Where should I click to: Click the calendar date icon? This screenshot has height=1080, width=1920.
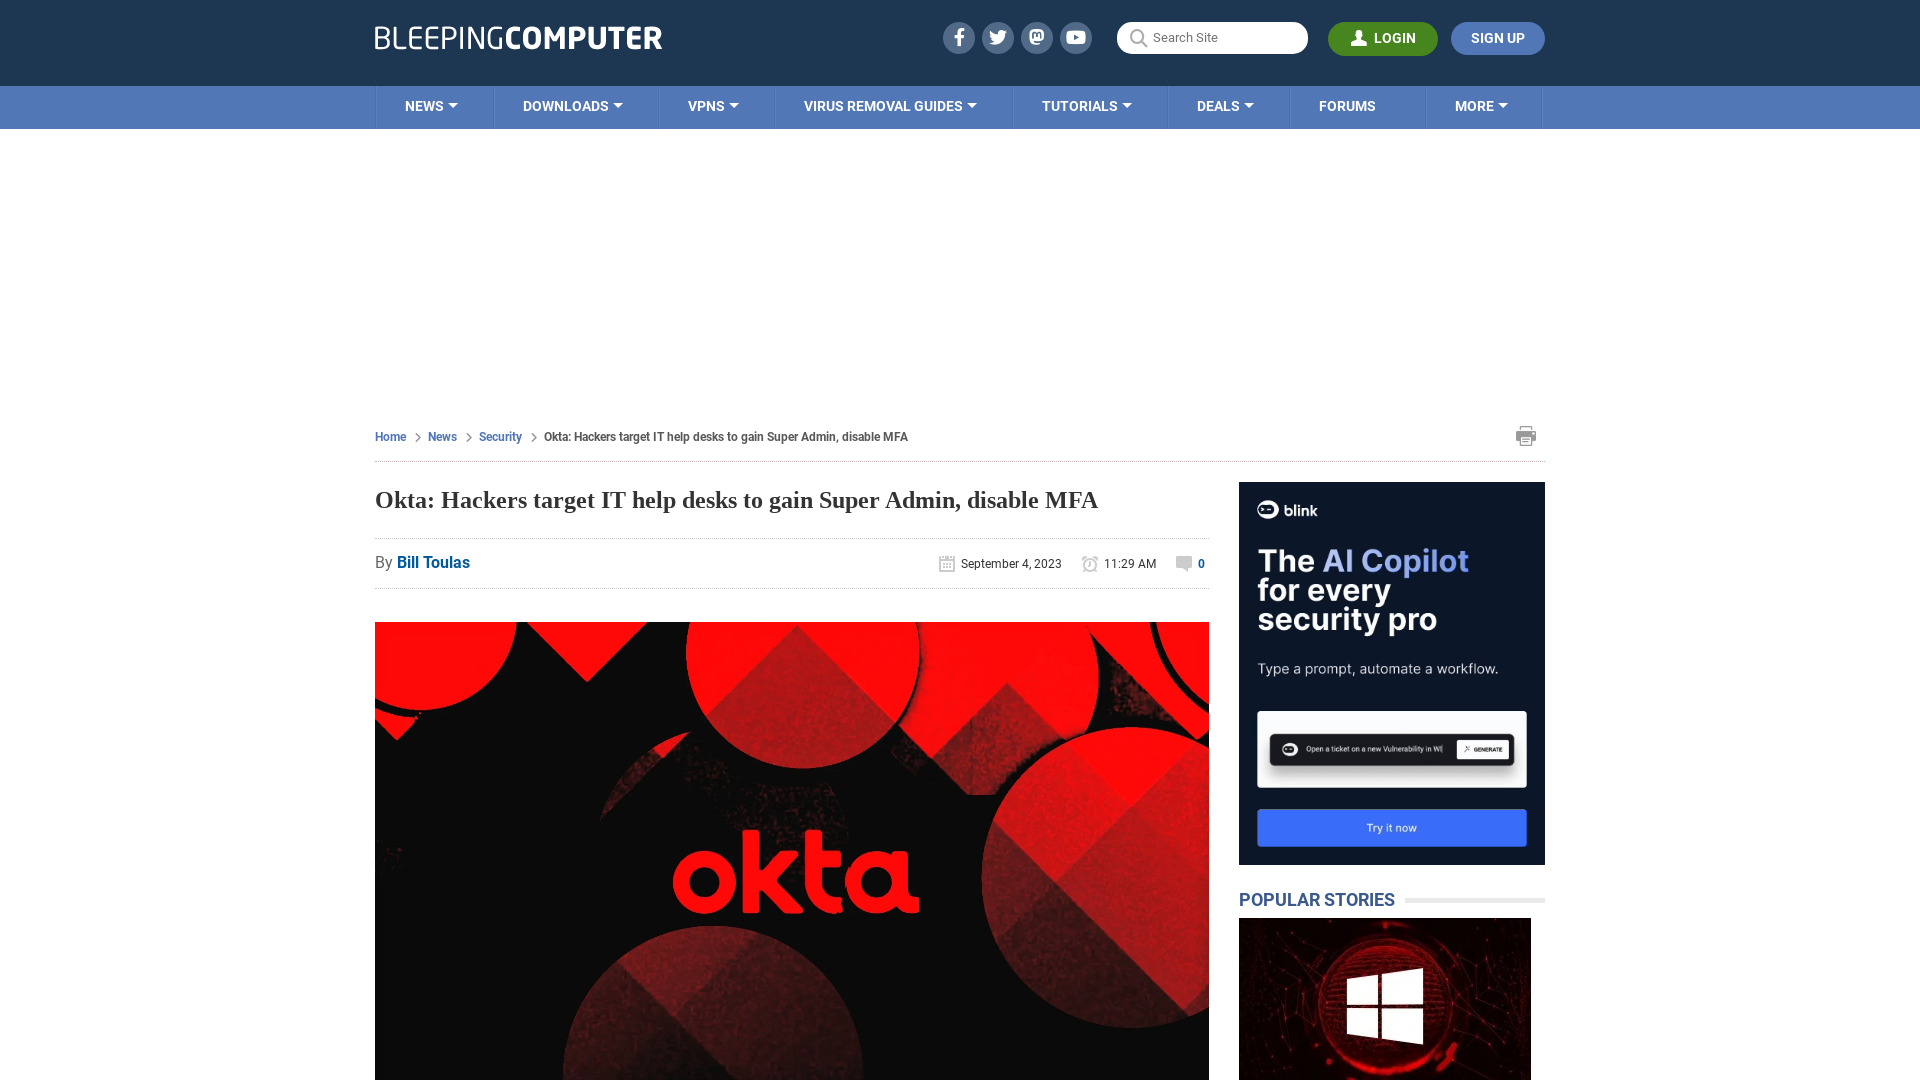pos(947,563)
